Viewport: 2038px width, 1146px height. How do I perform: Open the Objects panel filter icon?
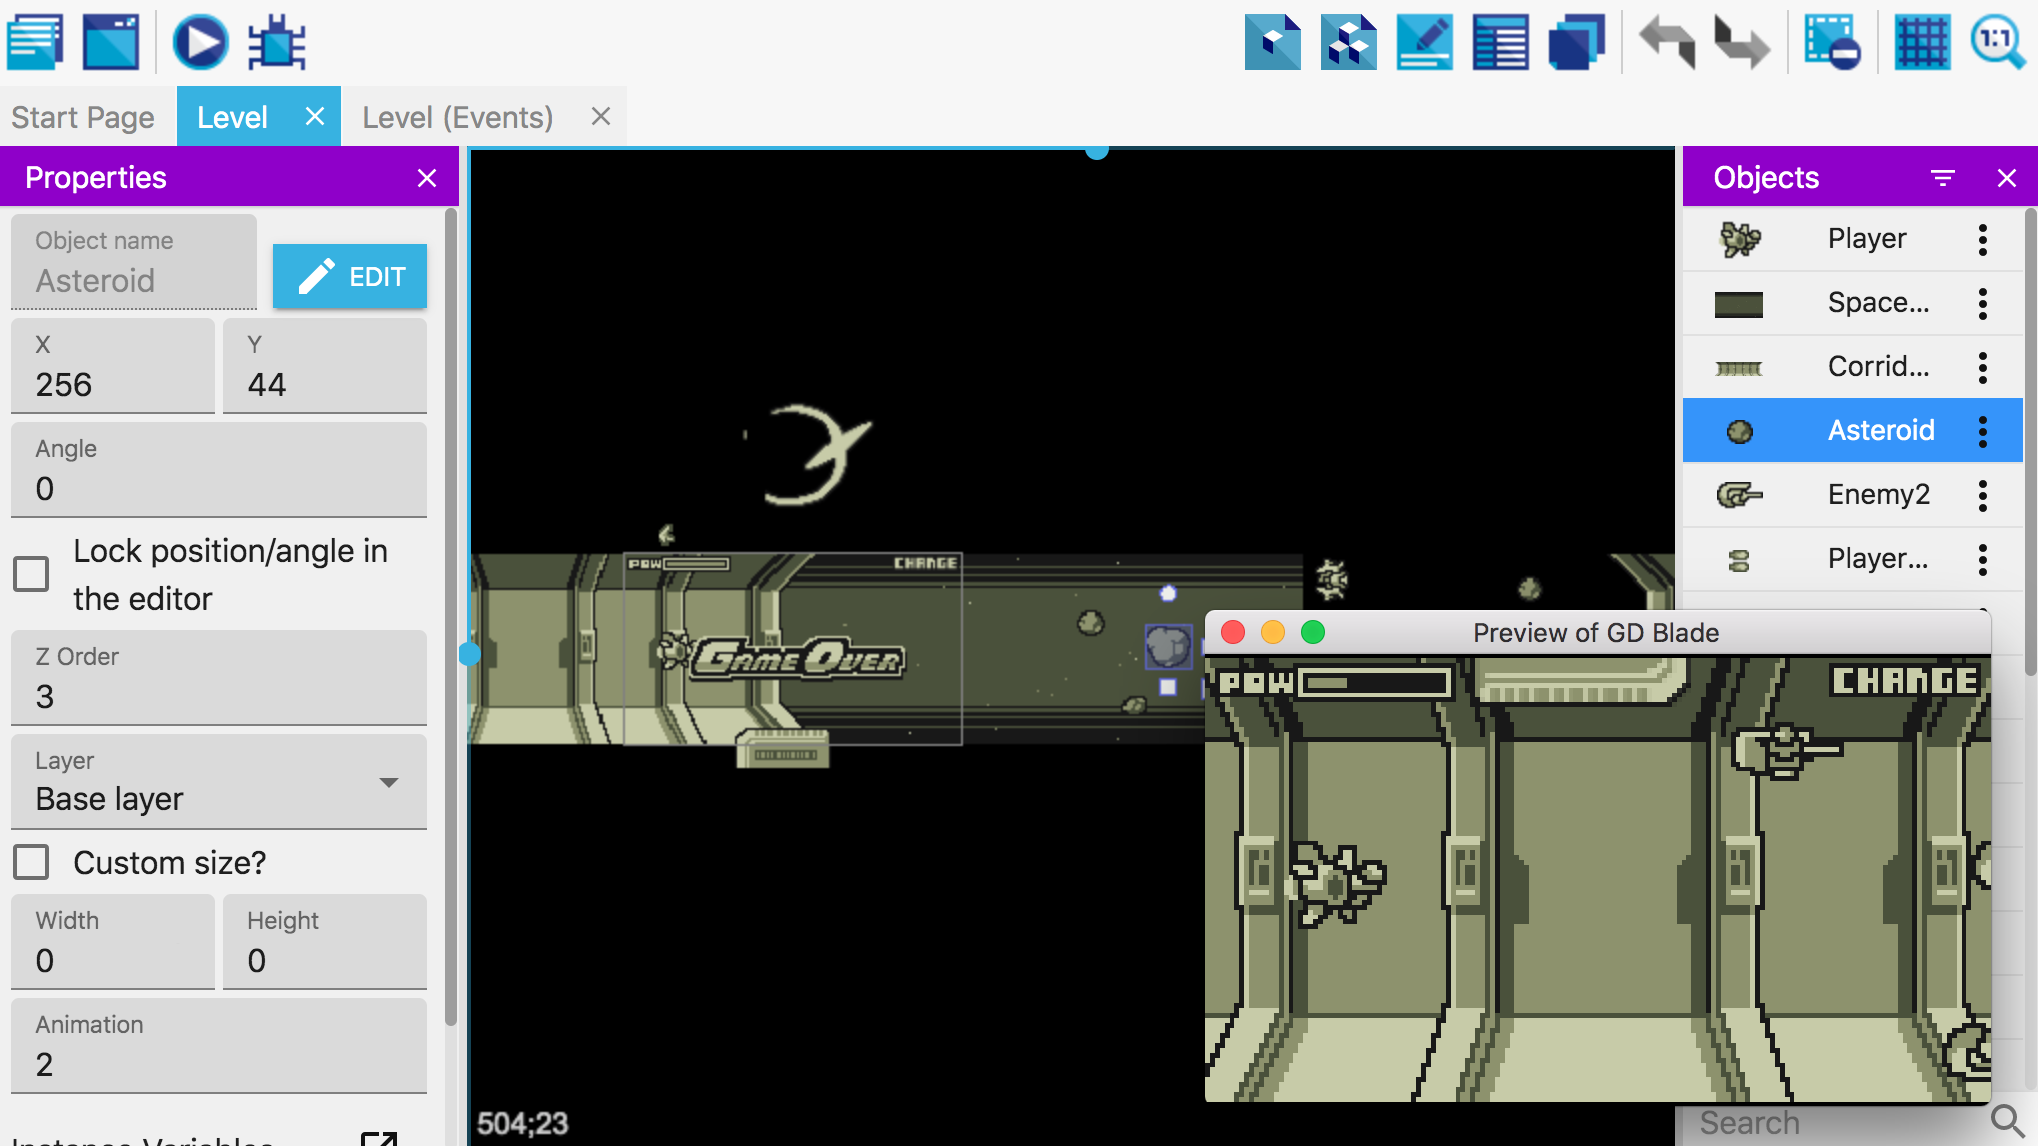coord(1942,178)
